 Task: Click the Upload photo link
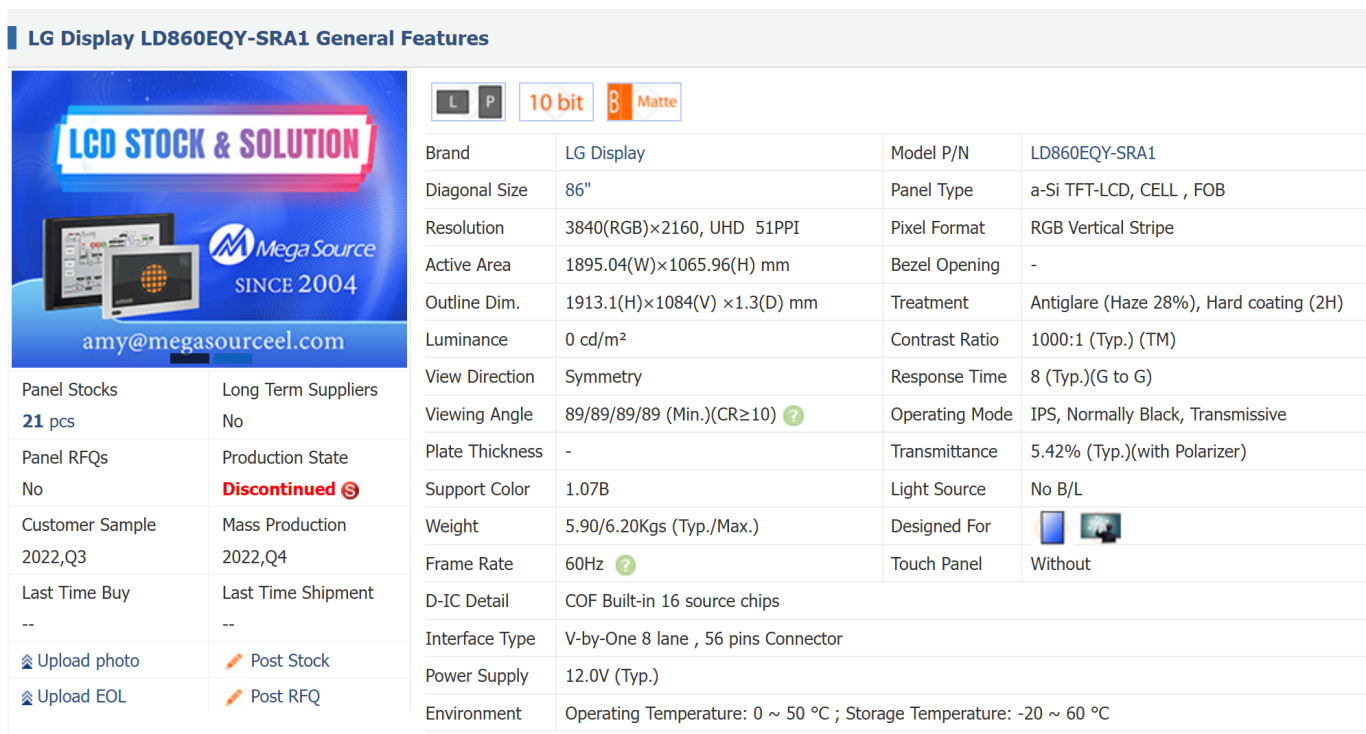coord(88,661)
